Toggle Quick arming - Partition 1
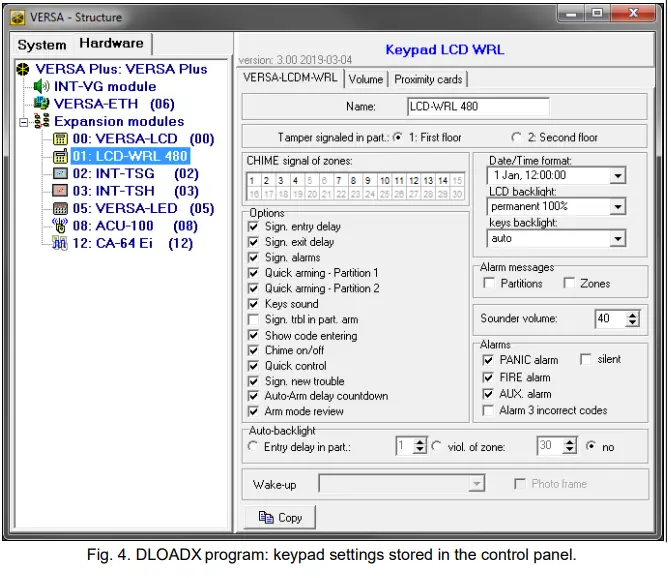671x578 pixels. 253,273
